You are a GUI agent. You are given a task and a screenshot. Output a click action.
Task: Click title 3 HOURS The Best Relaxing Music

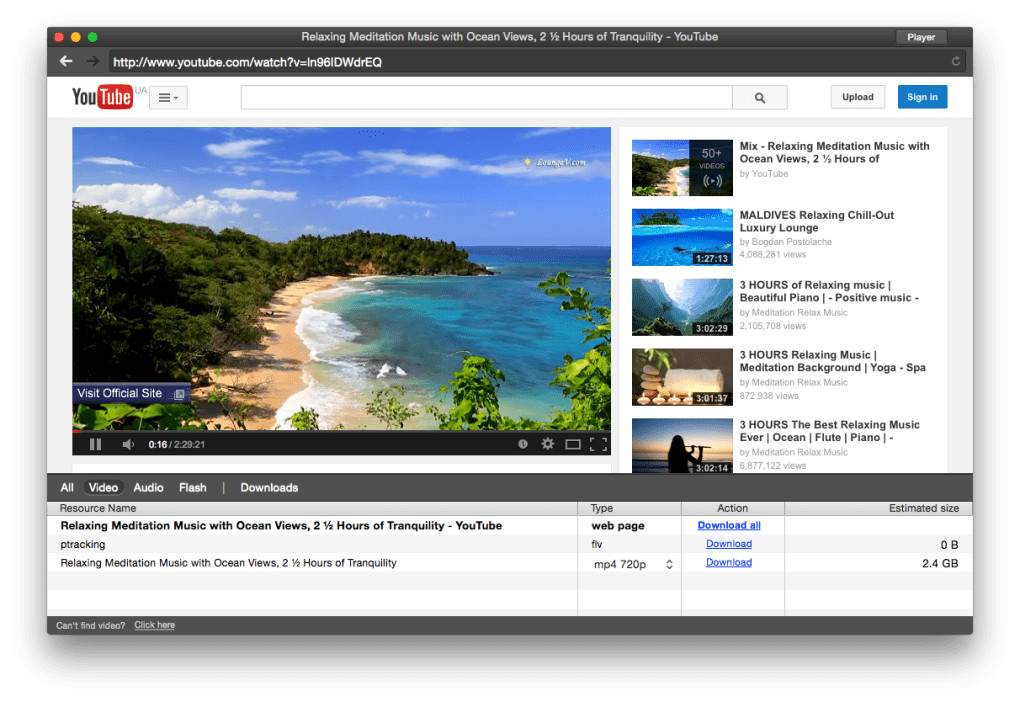point(829,431)
